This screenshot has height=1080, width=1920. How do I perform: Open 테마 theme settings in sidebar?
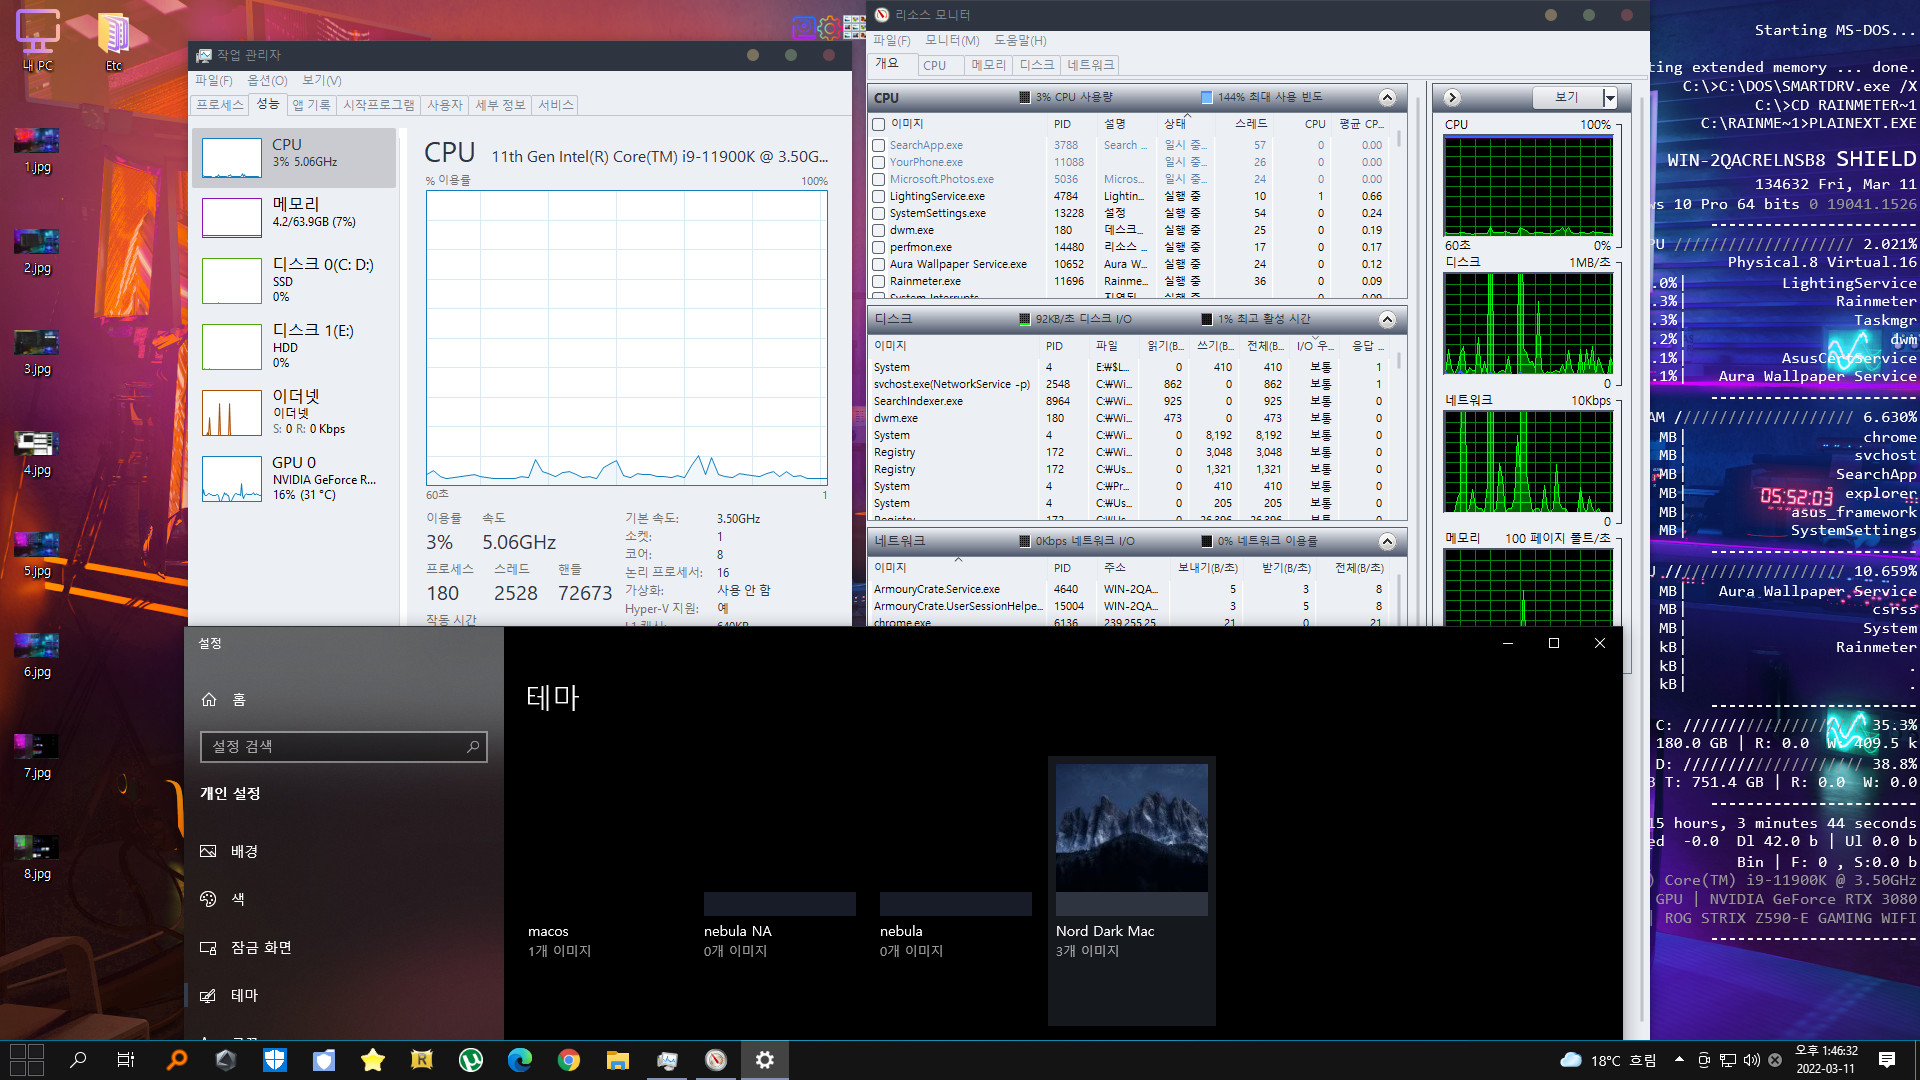point(345,995)
